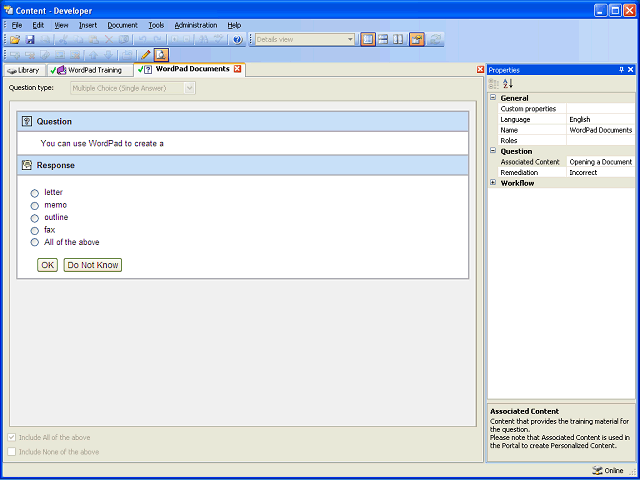Toggle Include None of the above checkbox
640x480 pixels.
click(12, 452)
